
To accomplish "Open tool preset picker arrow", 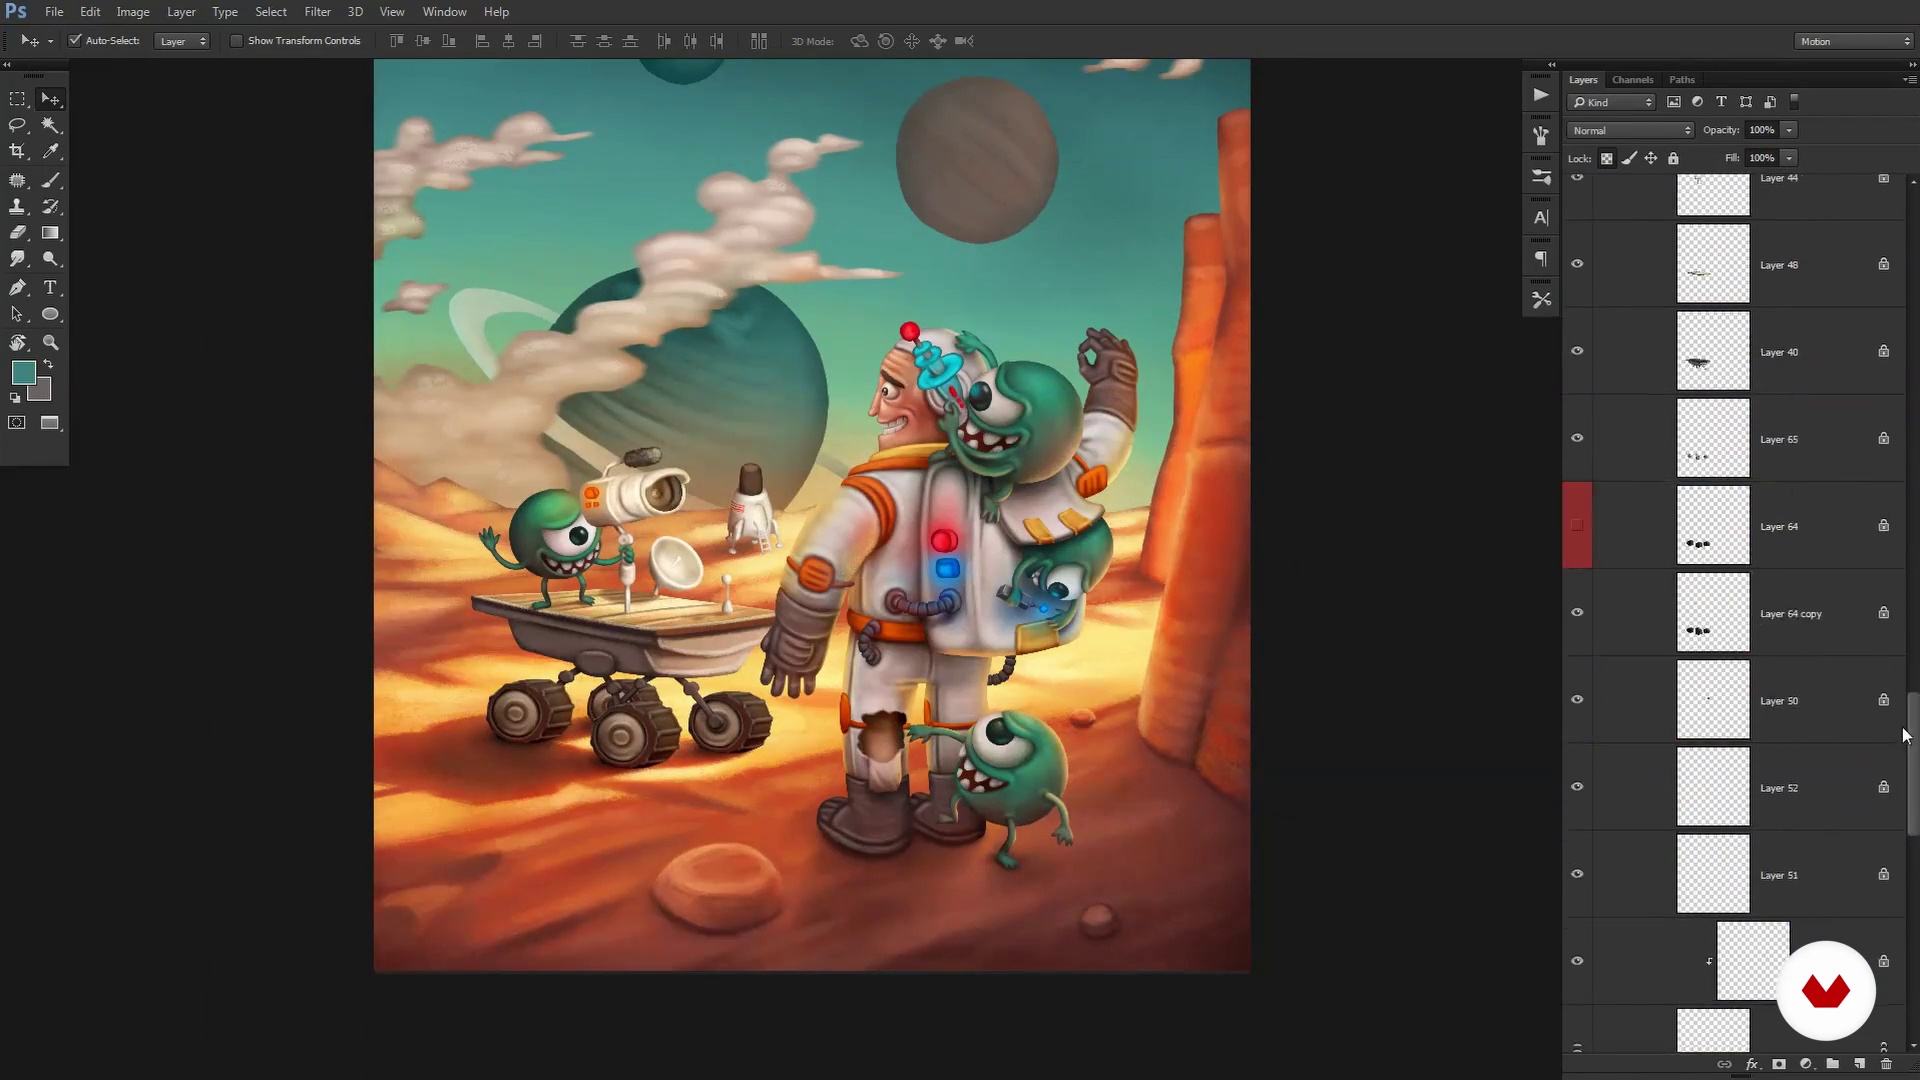I will click(50, 41).
